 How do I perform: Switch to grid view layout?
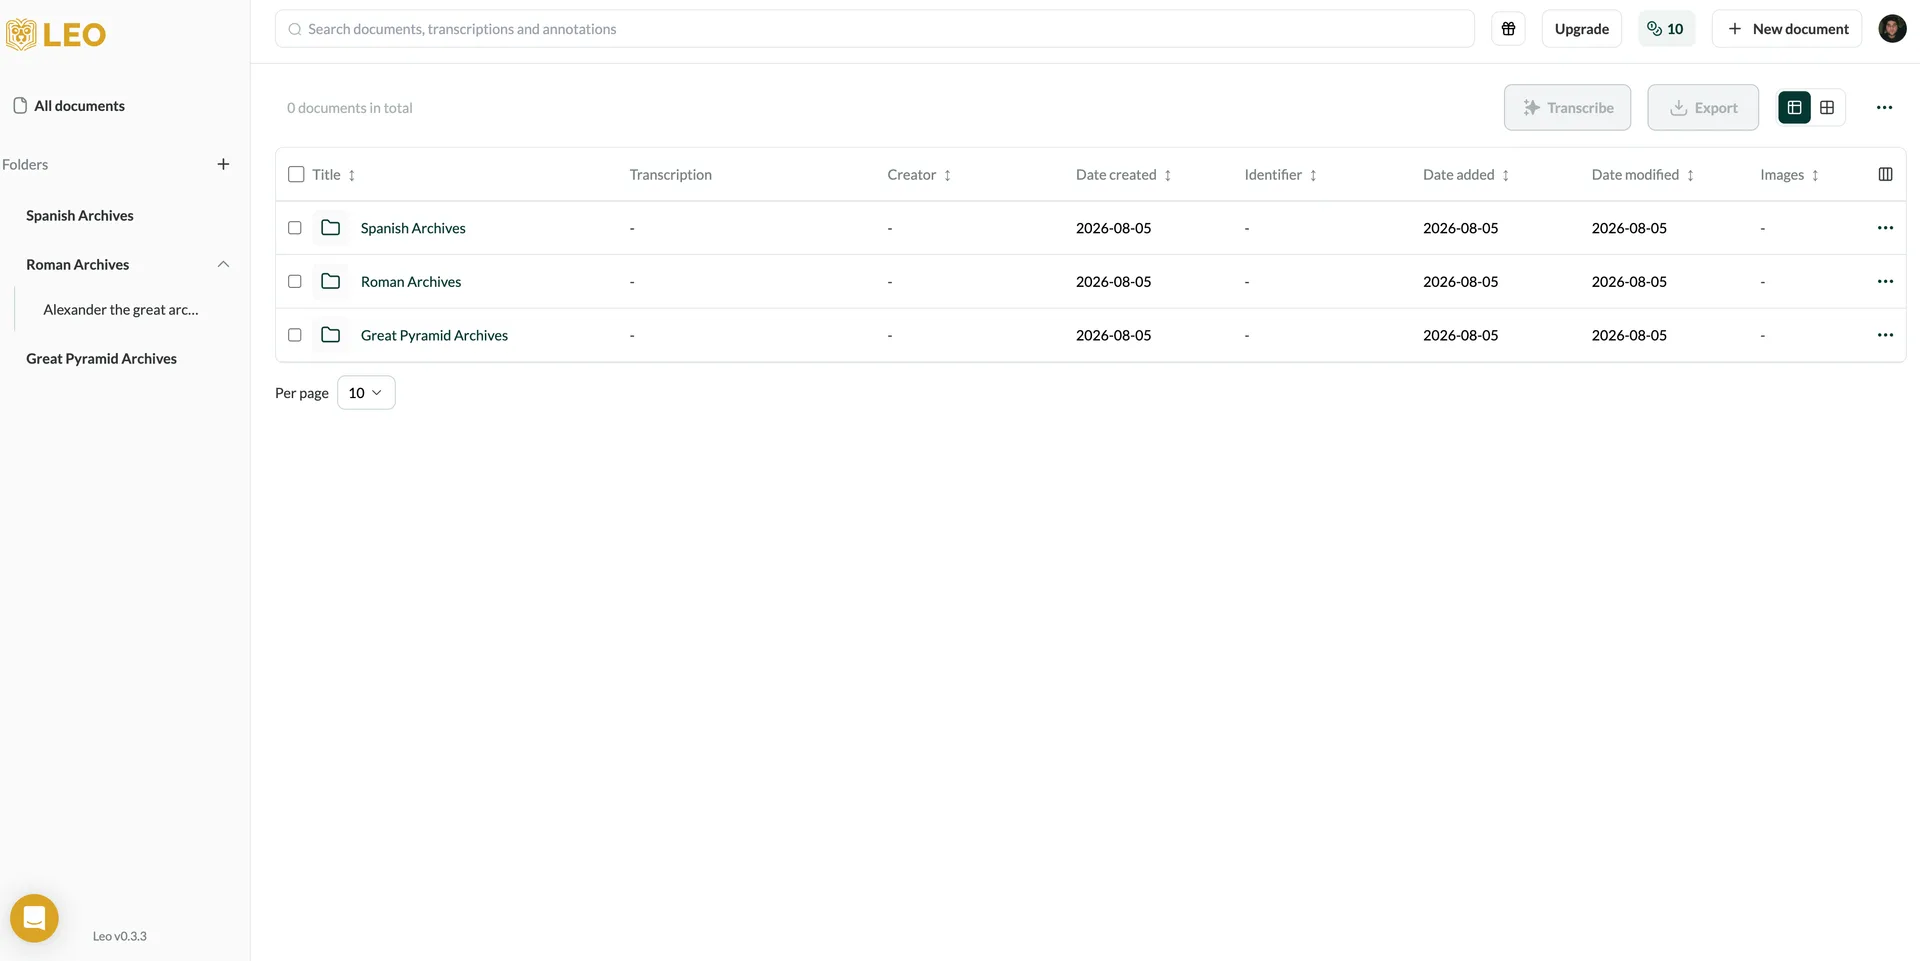point(1827,108)
